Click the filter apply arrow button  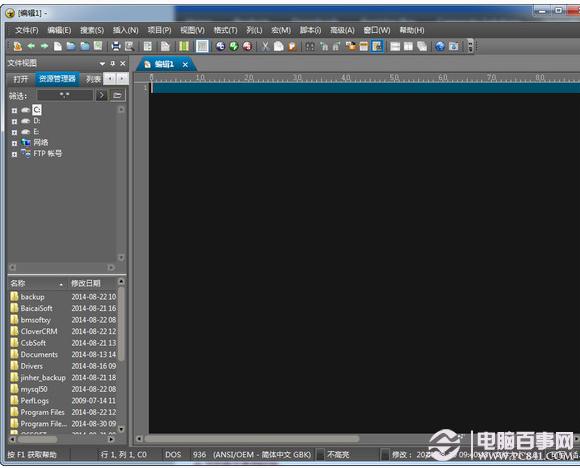click(101, 95)
